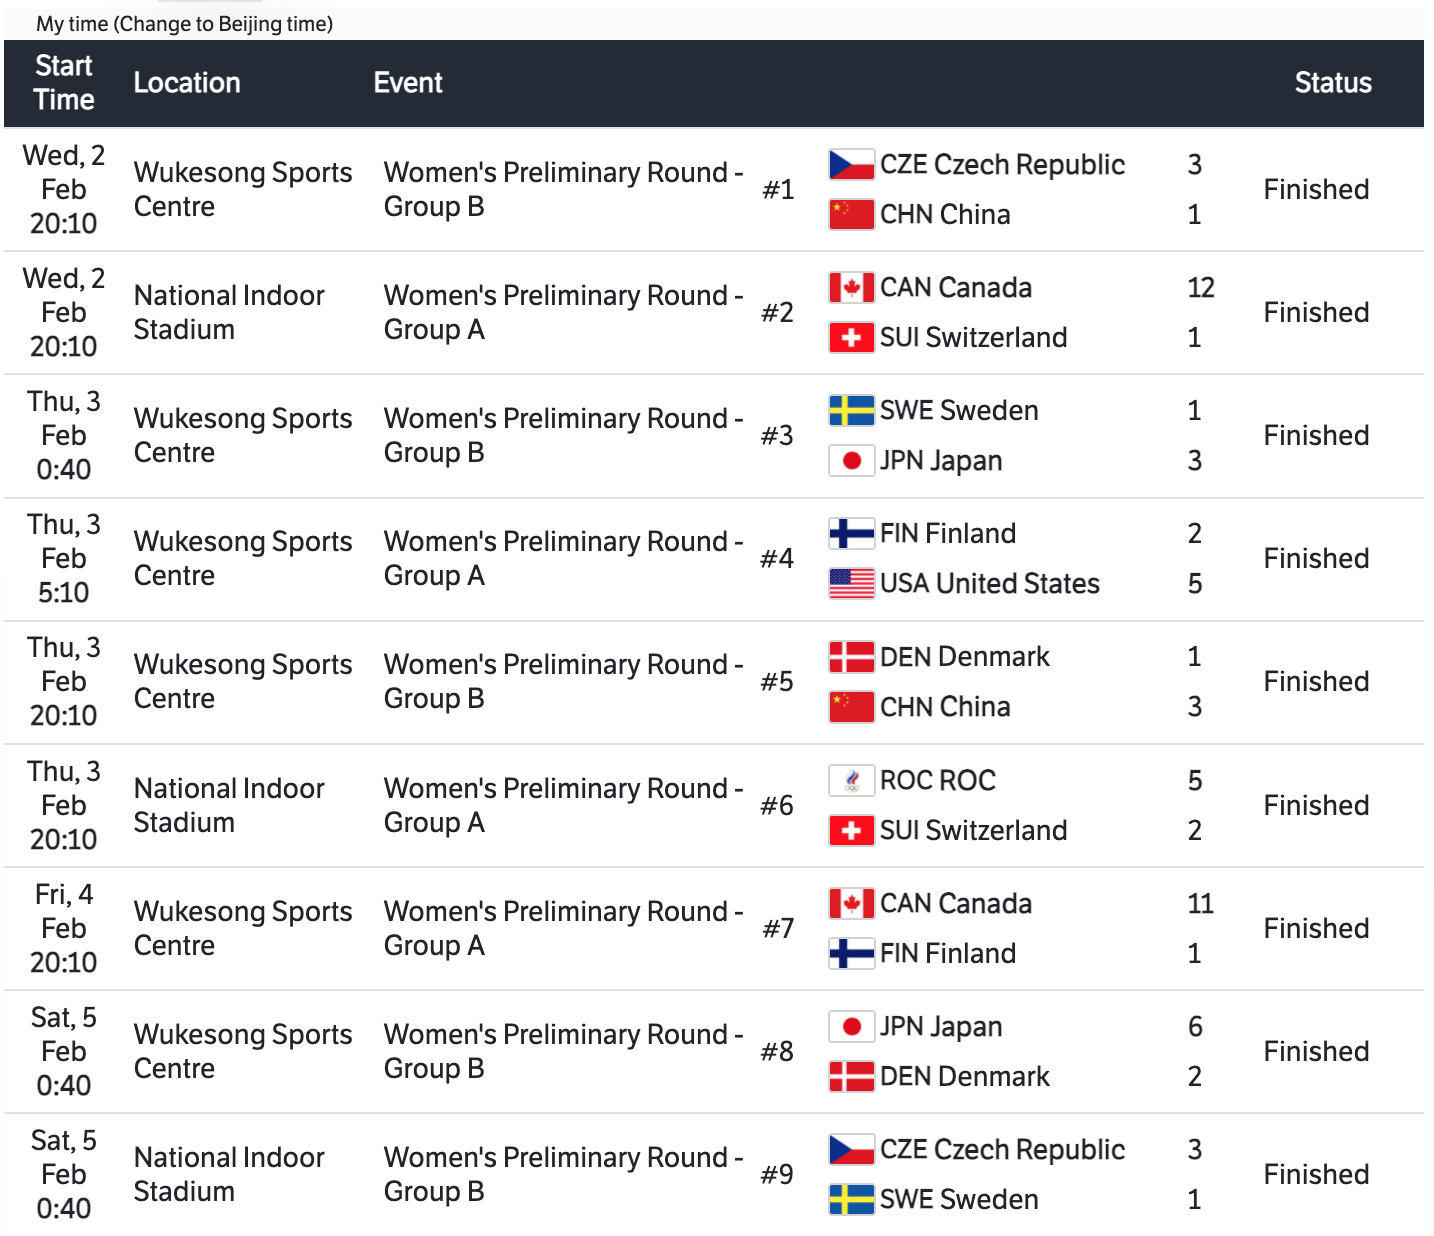This screenshot has width=1434, height=1236.
Task: Click the Canada flag in game #2
Action: [851, 288]
